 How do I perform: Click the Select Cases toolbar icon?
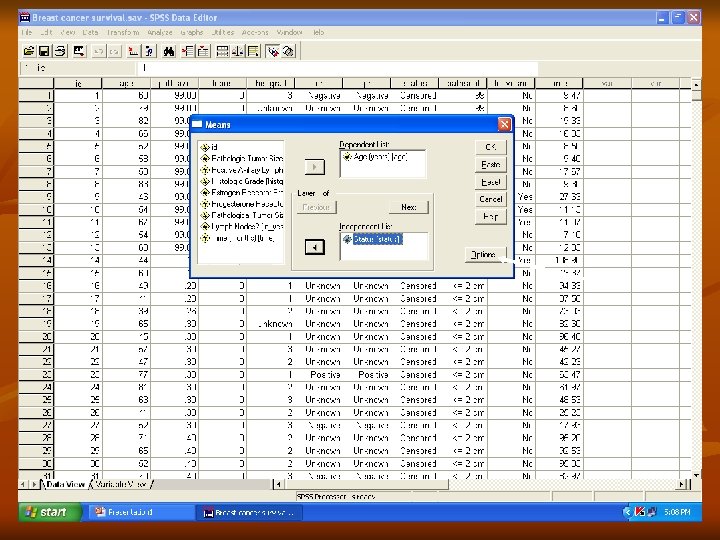[253, 51]
